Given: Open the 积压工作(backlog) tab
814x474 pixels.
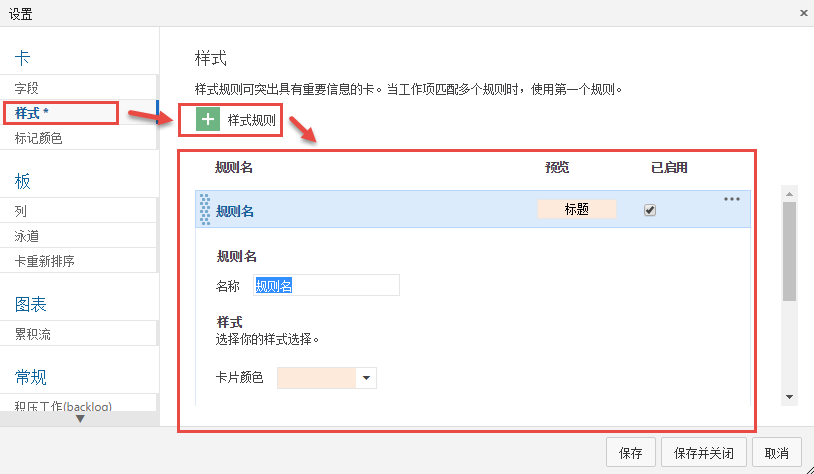Looking at the screenshot, I should click(78, 404).
